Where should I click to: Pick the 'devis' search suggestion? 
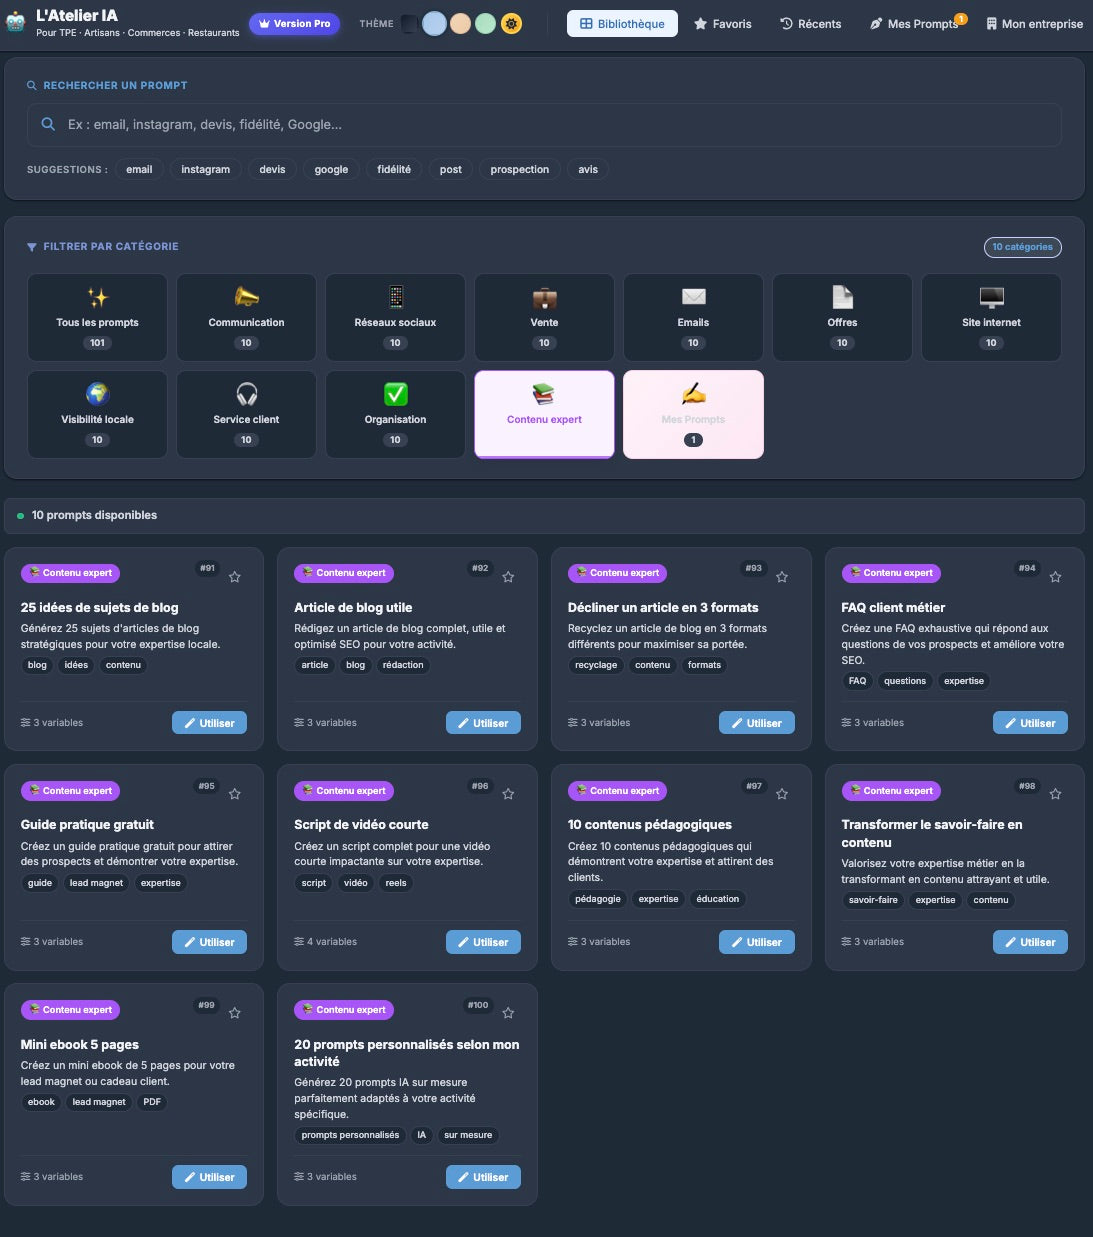pyautogui.click(x=272, y=169)
